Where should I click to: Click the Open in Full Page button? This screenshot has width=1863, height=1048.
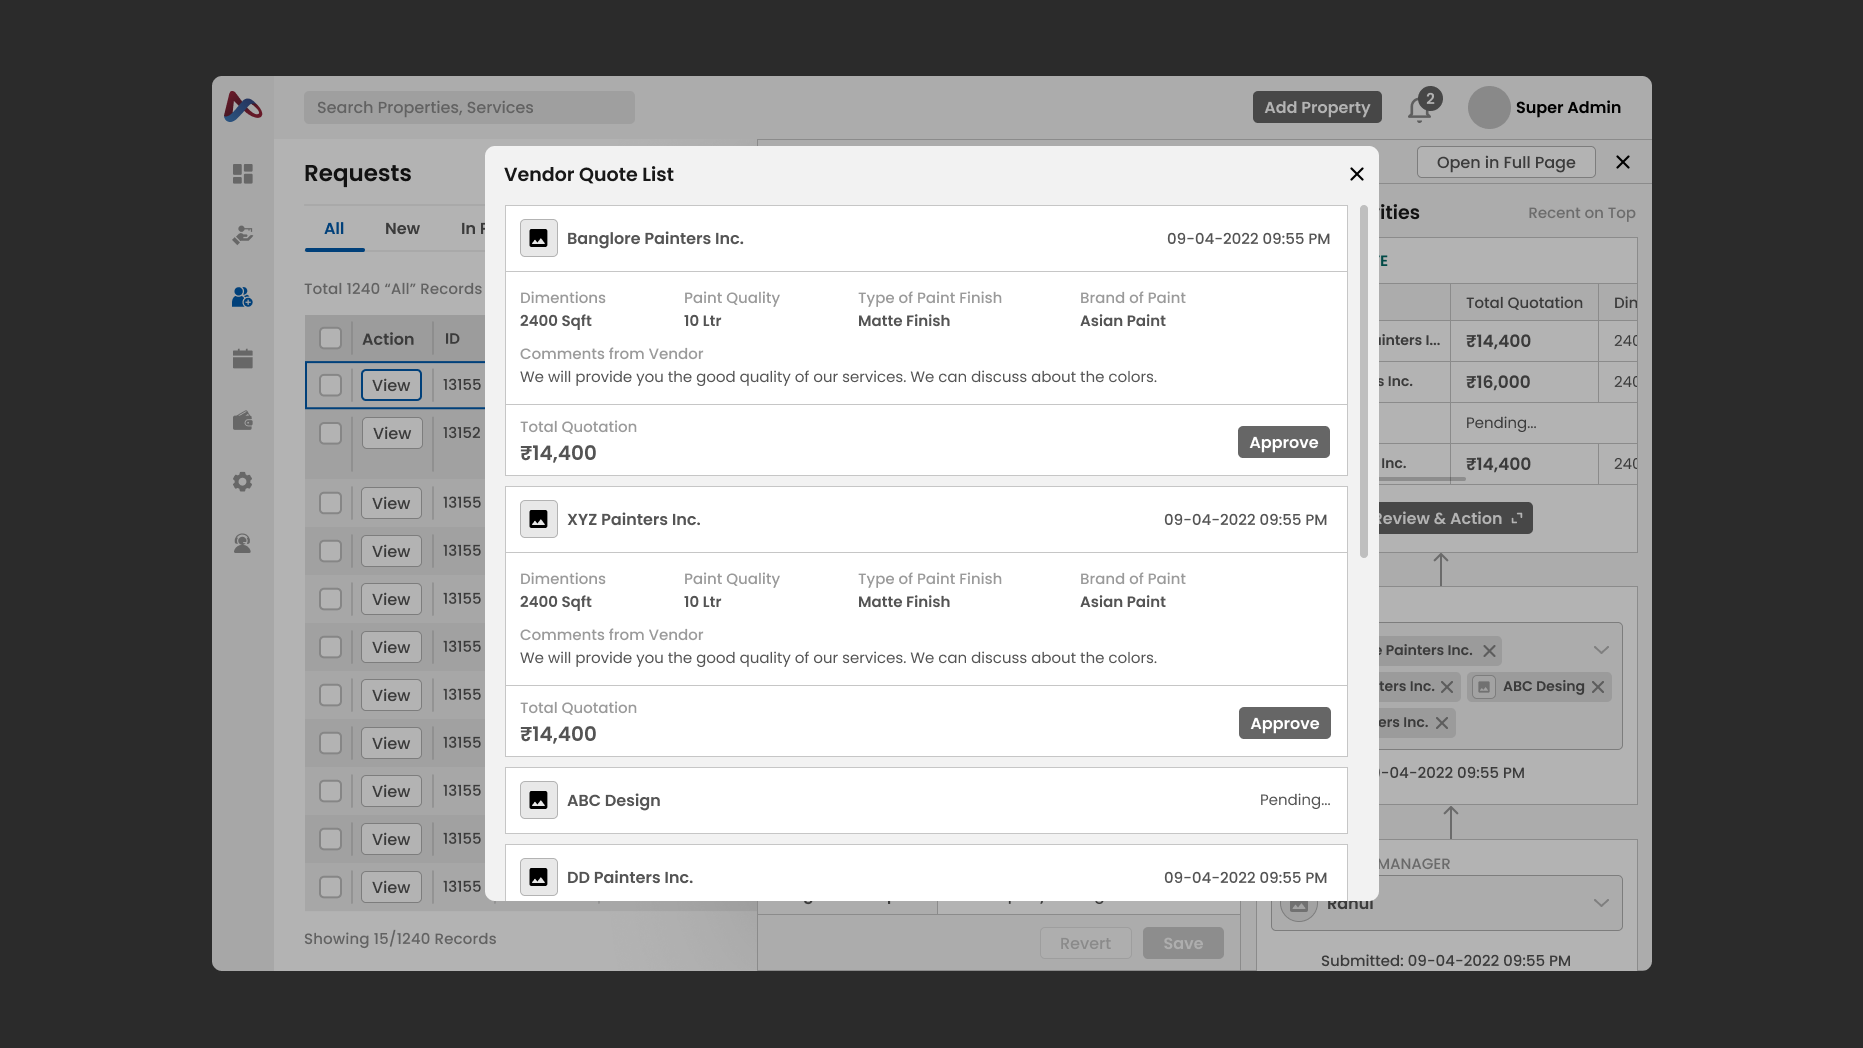pyautogui.click(x=1506, y=161)
